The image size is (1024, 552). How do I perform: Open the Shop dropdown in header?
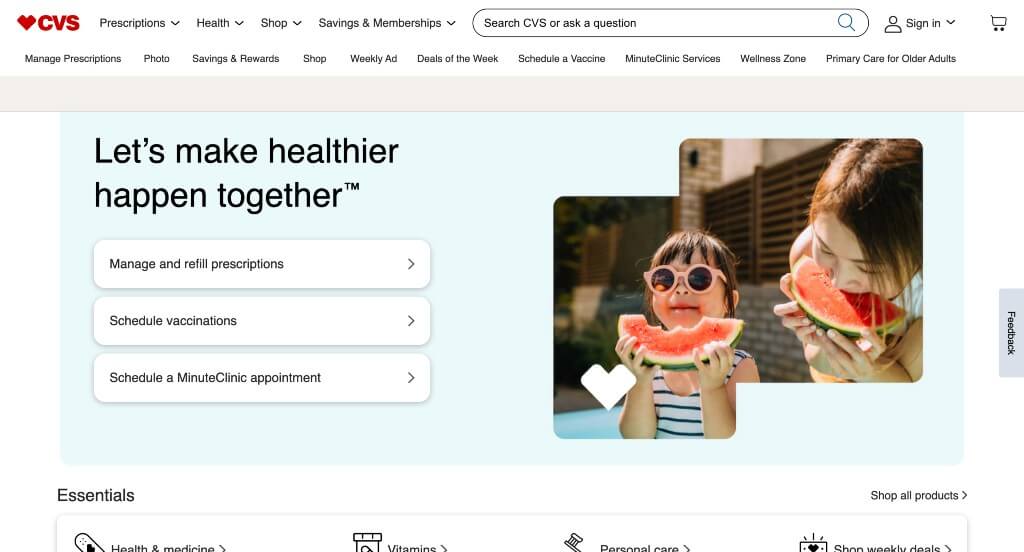[x=281, y=23]
